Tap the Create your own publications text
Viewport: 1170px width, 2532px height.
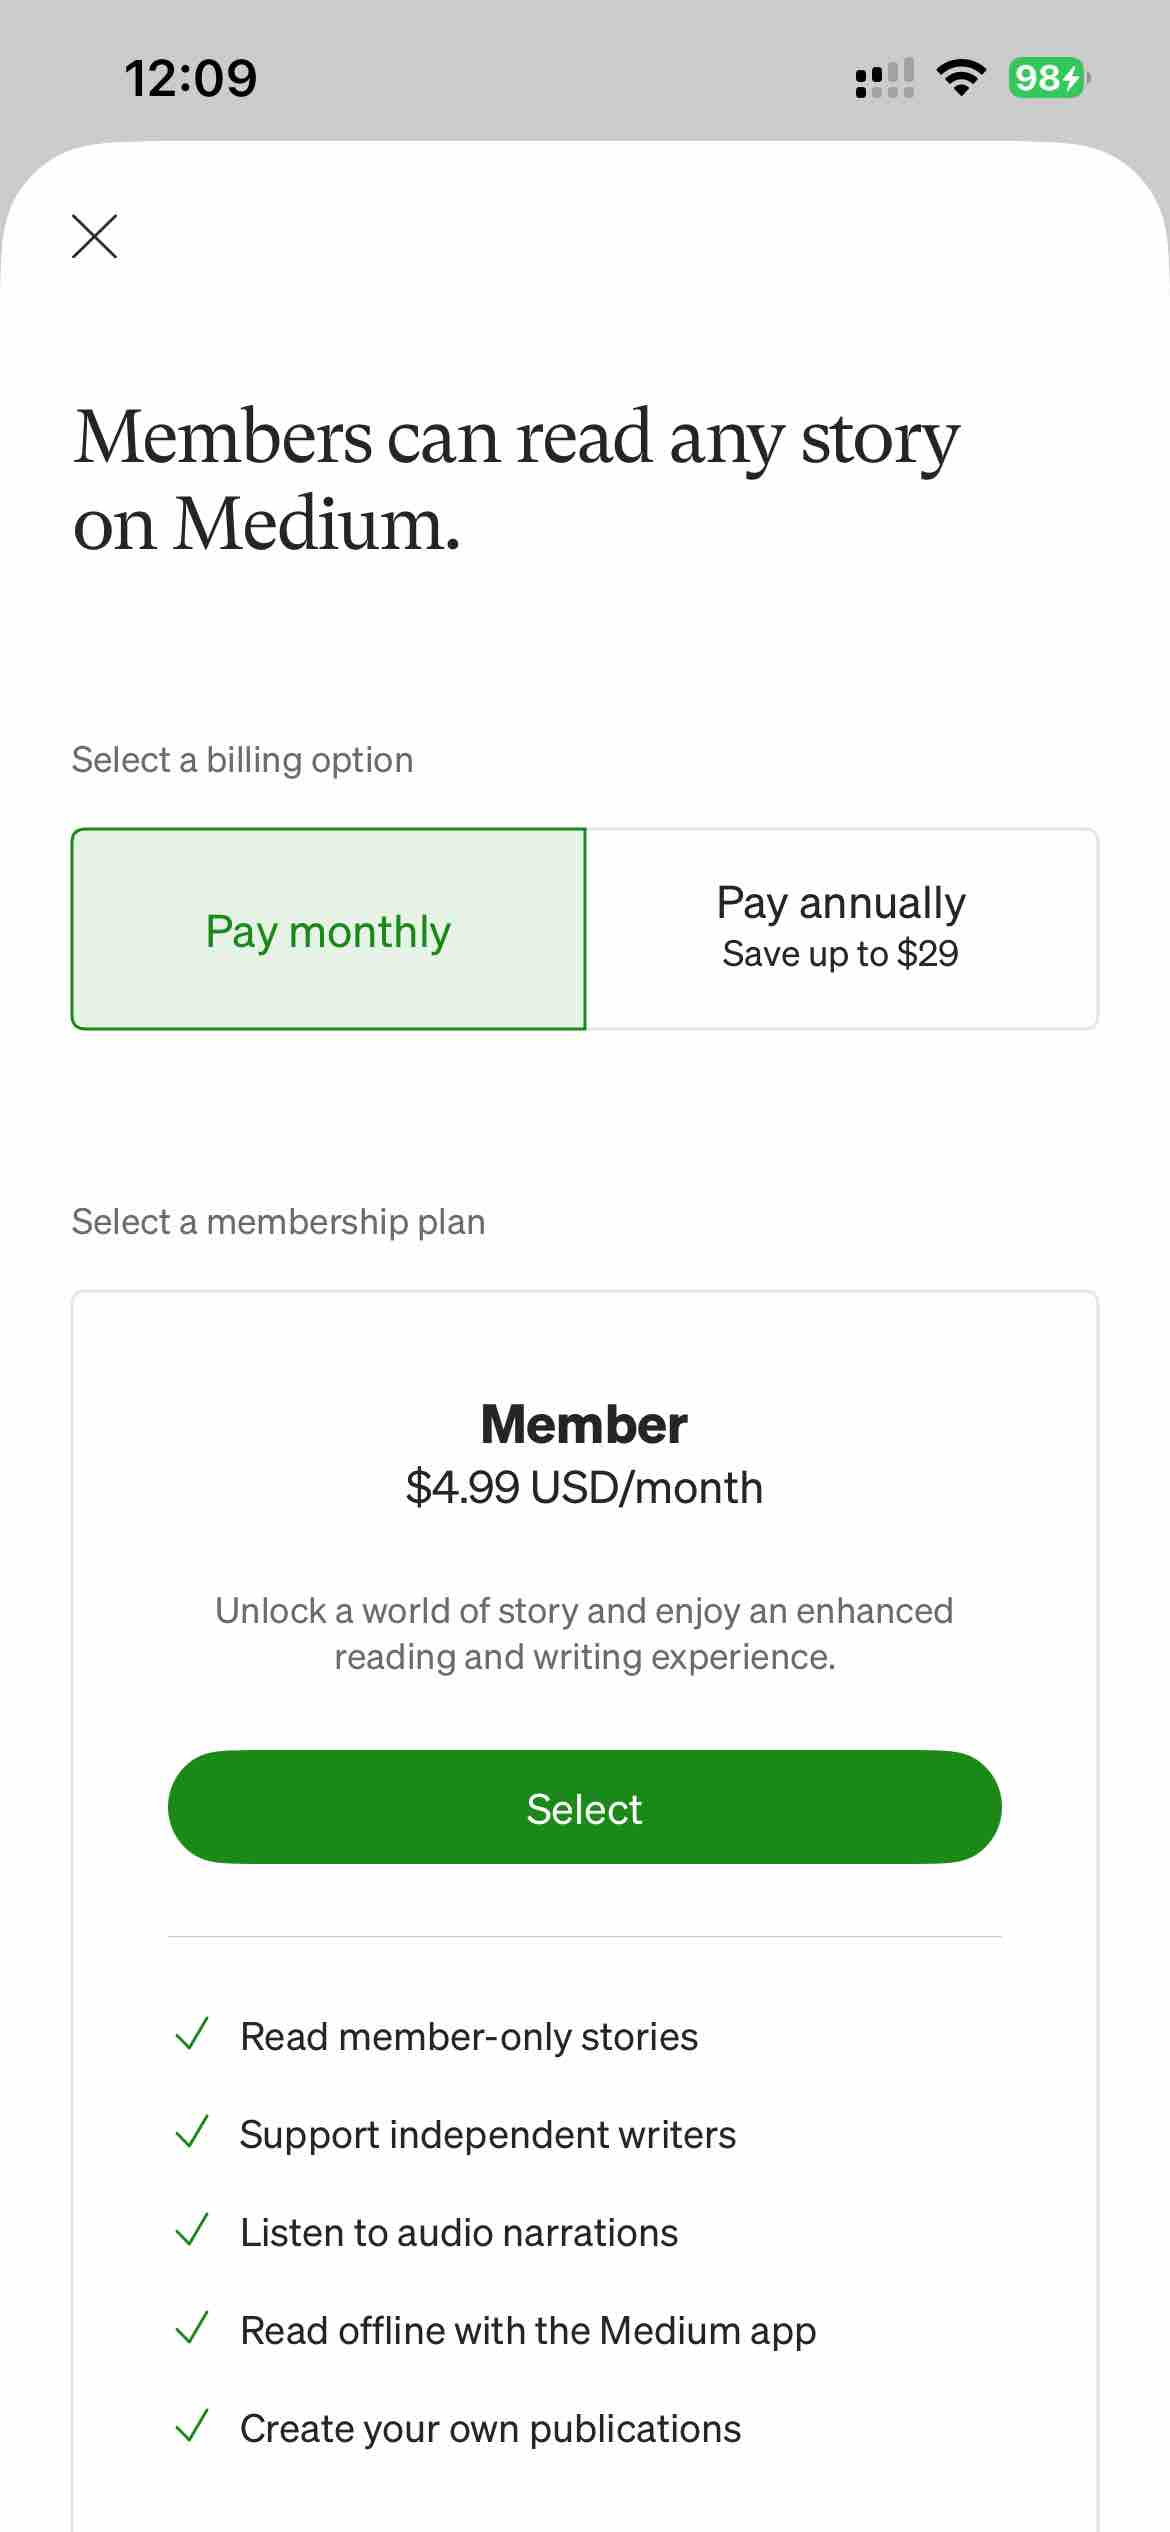pos(490,2429)
